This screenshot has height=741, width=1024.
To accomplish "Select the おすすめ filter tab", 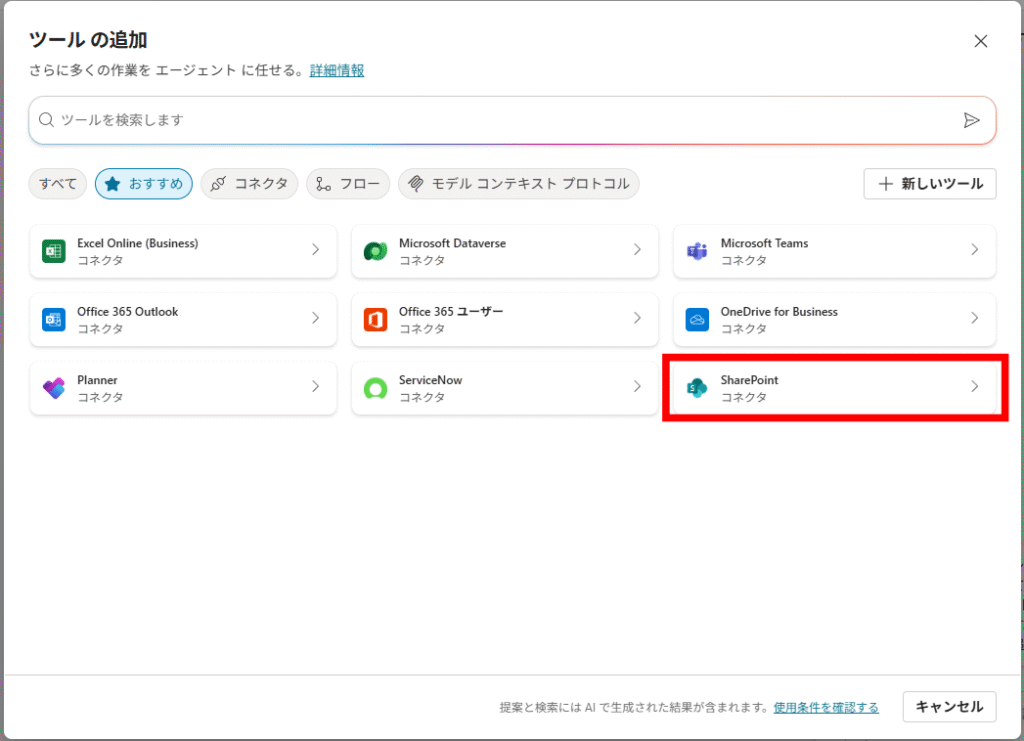I will pos(144,183).
